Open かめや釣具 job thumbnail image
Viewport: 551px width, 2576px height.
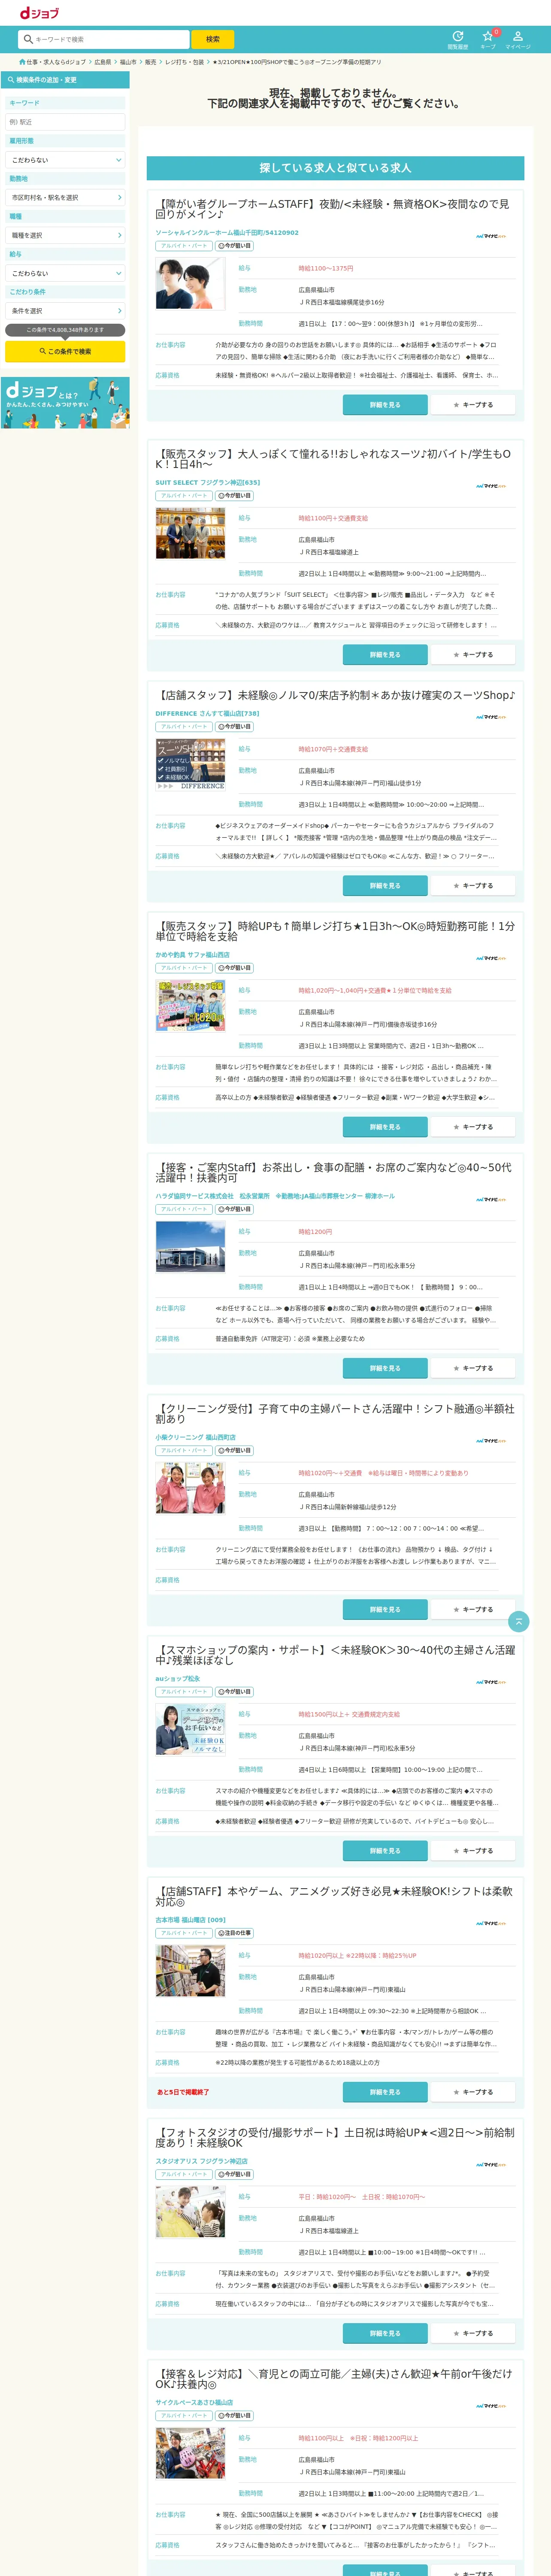190,1005
